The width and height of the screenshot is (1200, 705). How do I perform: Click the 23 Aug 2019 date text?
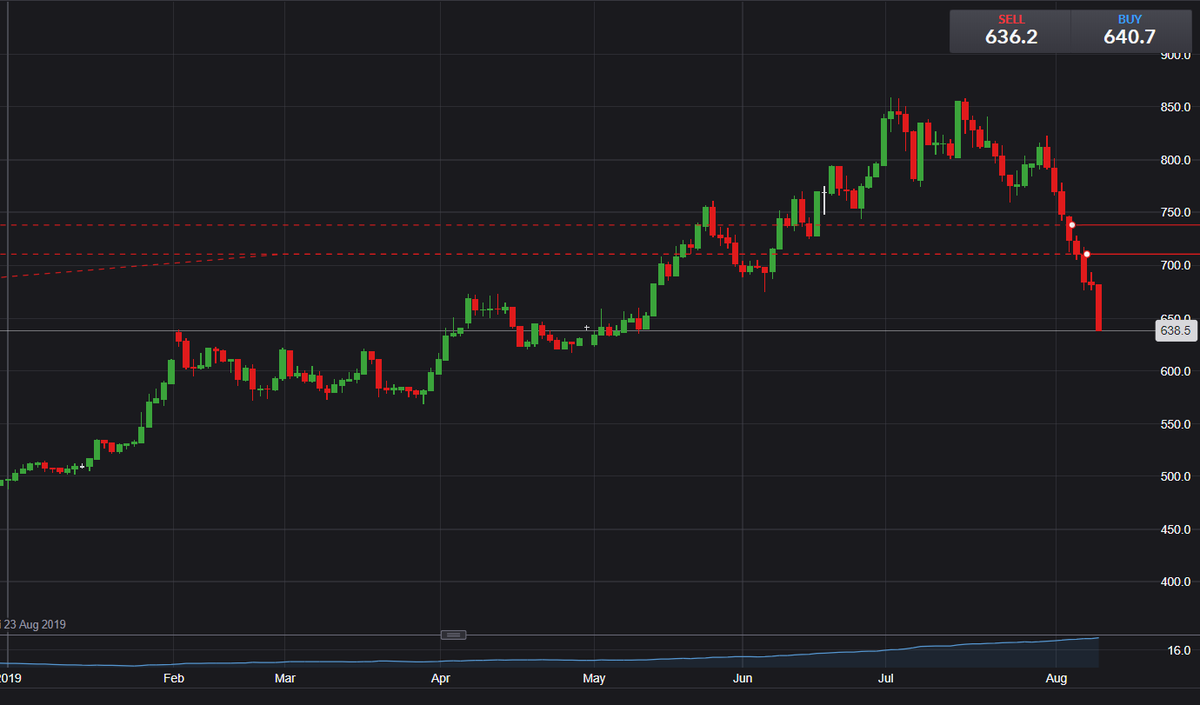point(35,625)
